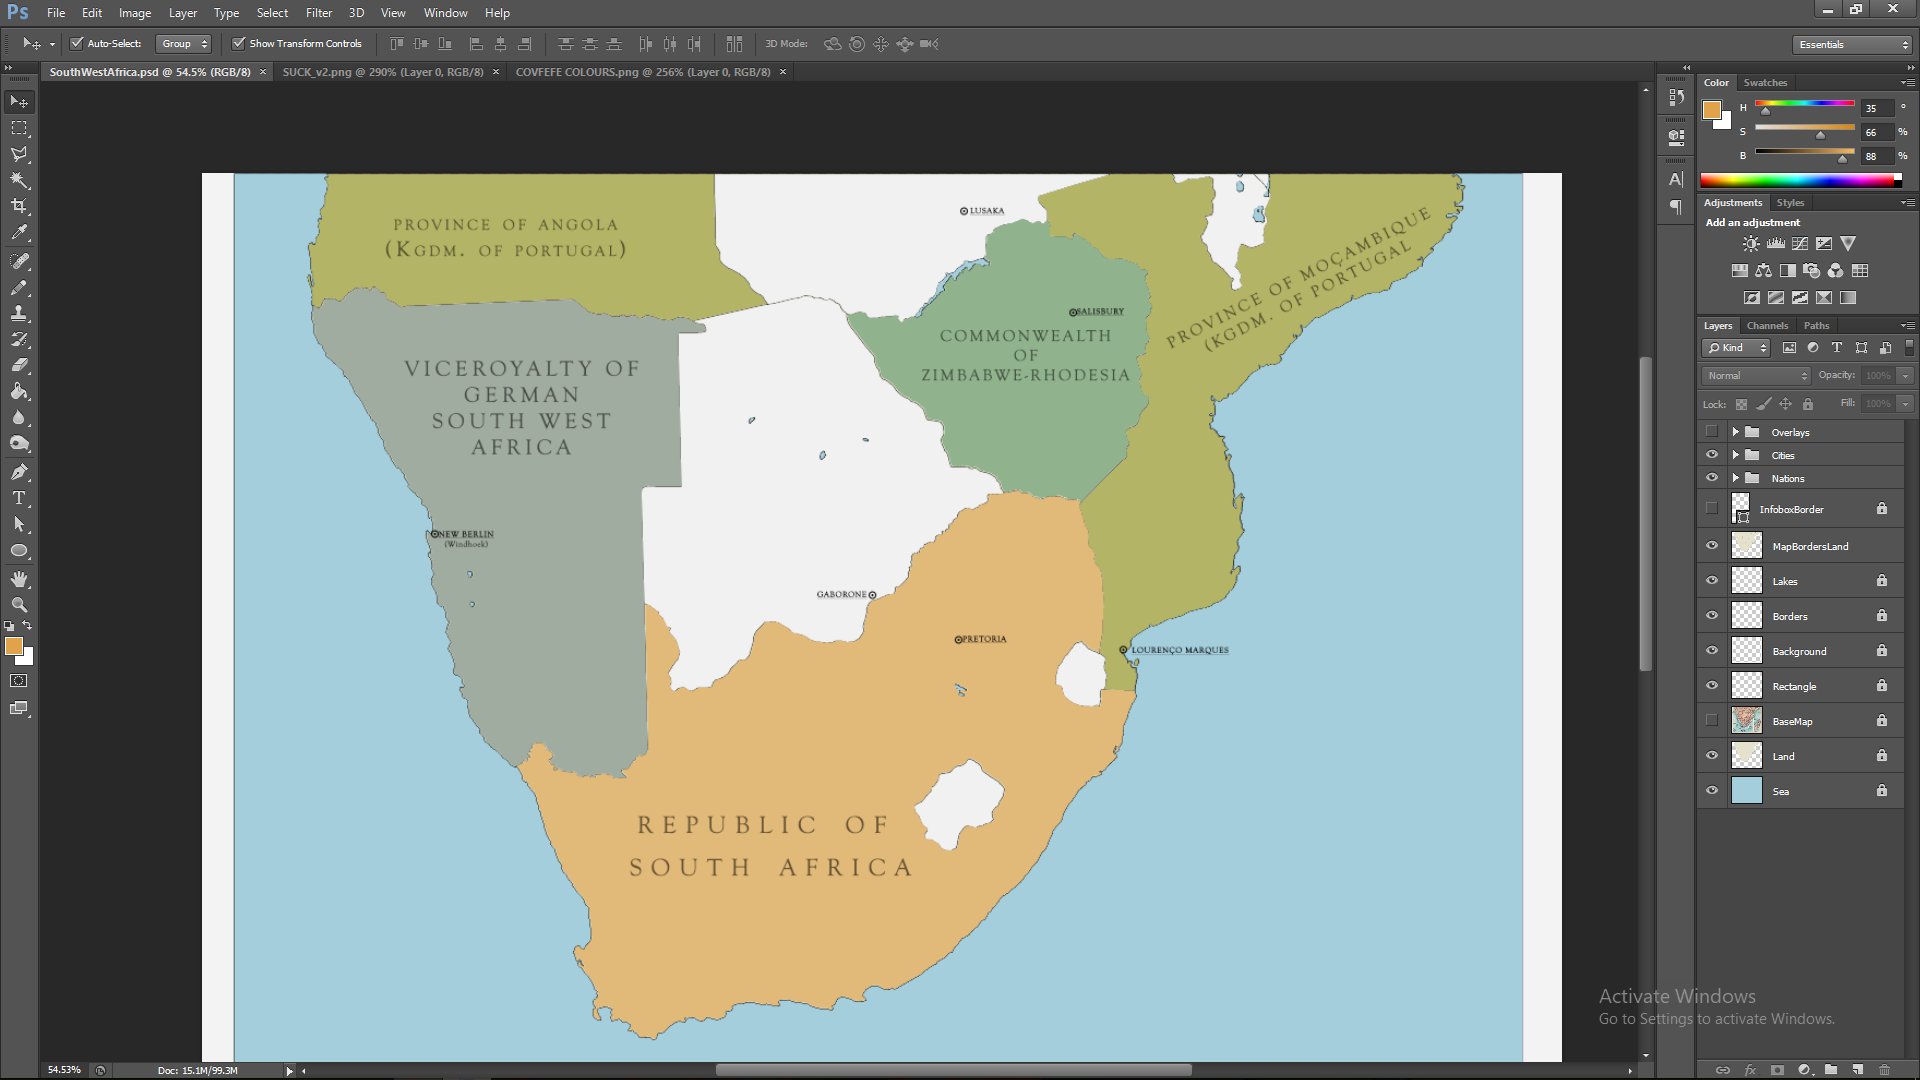Click the Hue value input field

[1876, 108]
